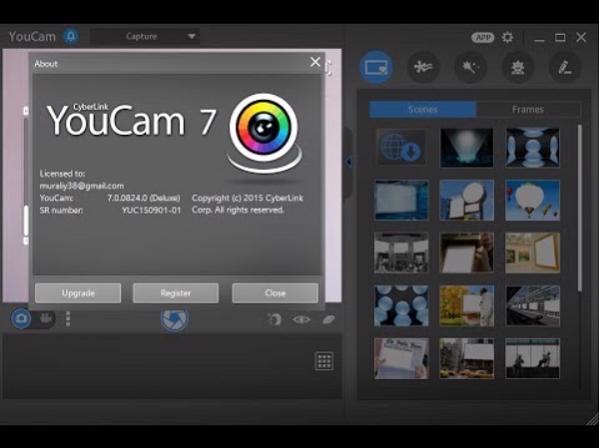600x448 pixels.
Task: Open the Capture mode dropdown
Action: (145, 36)
